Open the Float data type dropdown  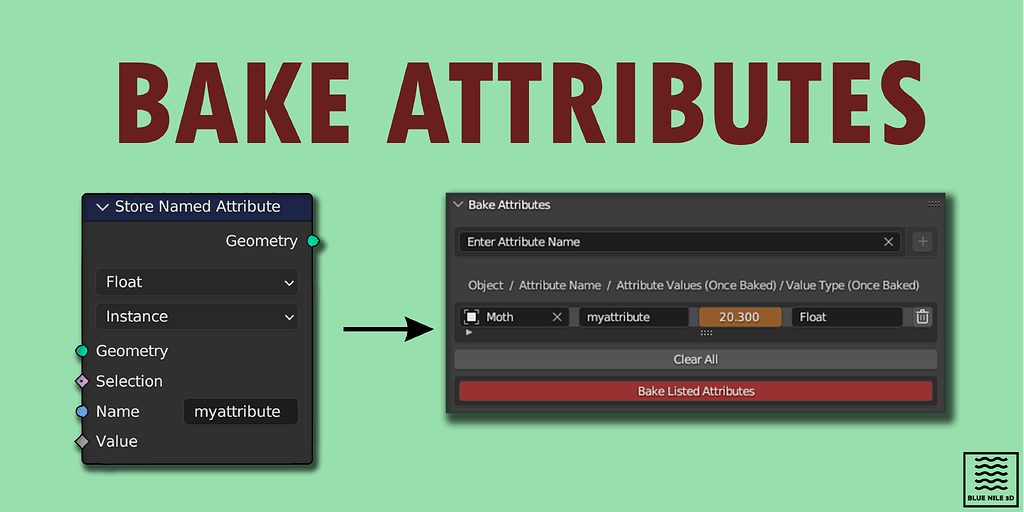[x=197, y=282]
